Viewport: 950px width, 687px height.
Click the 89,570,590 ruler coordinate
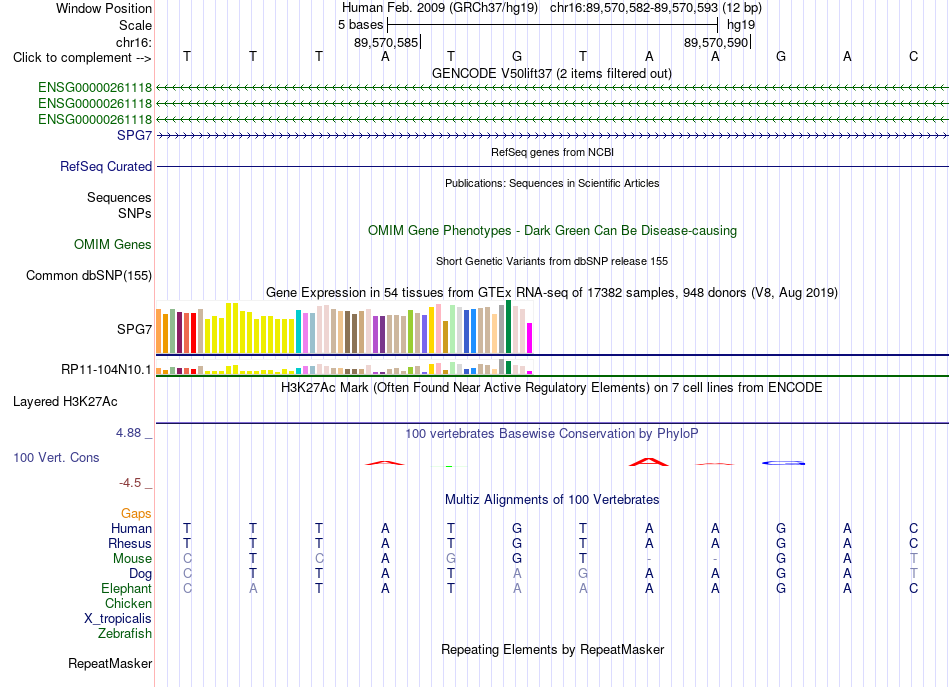tap(716, 42)
